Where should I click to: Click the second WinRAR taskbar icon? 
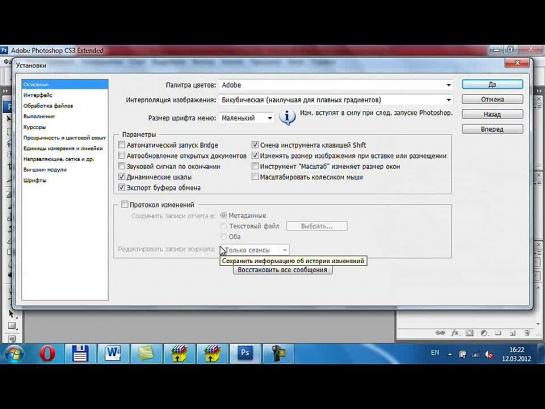coord(212,354)
